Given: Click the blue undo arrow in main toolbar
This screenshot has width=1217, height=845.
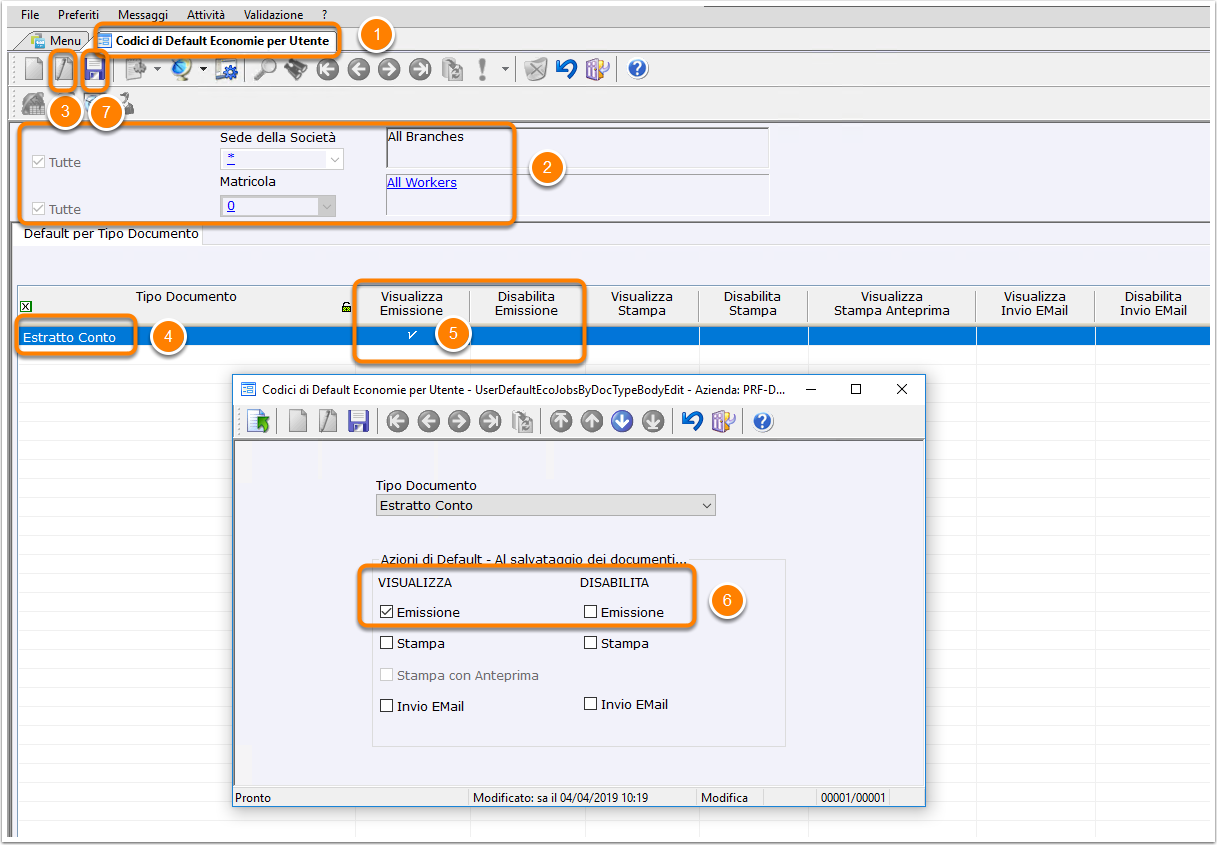Looking at the screenshot, I should pos(567,69).
